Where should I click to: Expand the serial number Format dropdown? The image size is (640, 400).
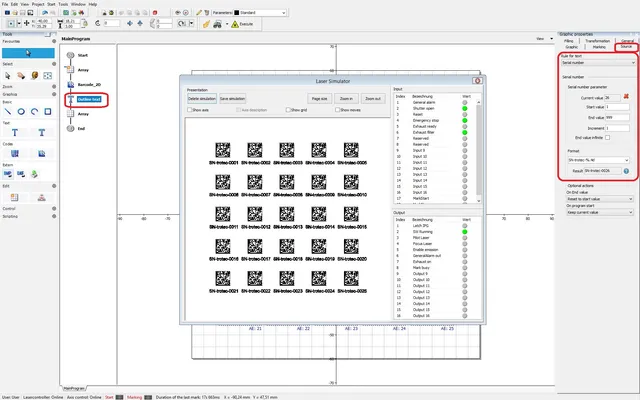coord(597,159)
